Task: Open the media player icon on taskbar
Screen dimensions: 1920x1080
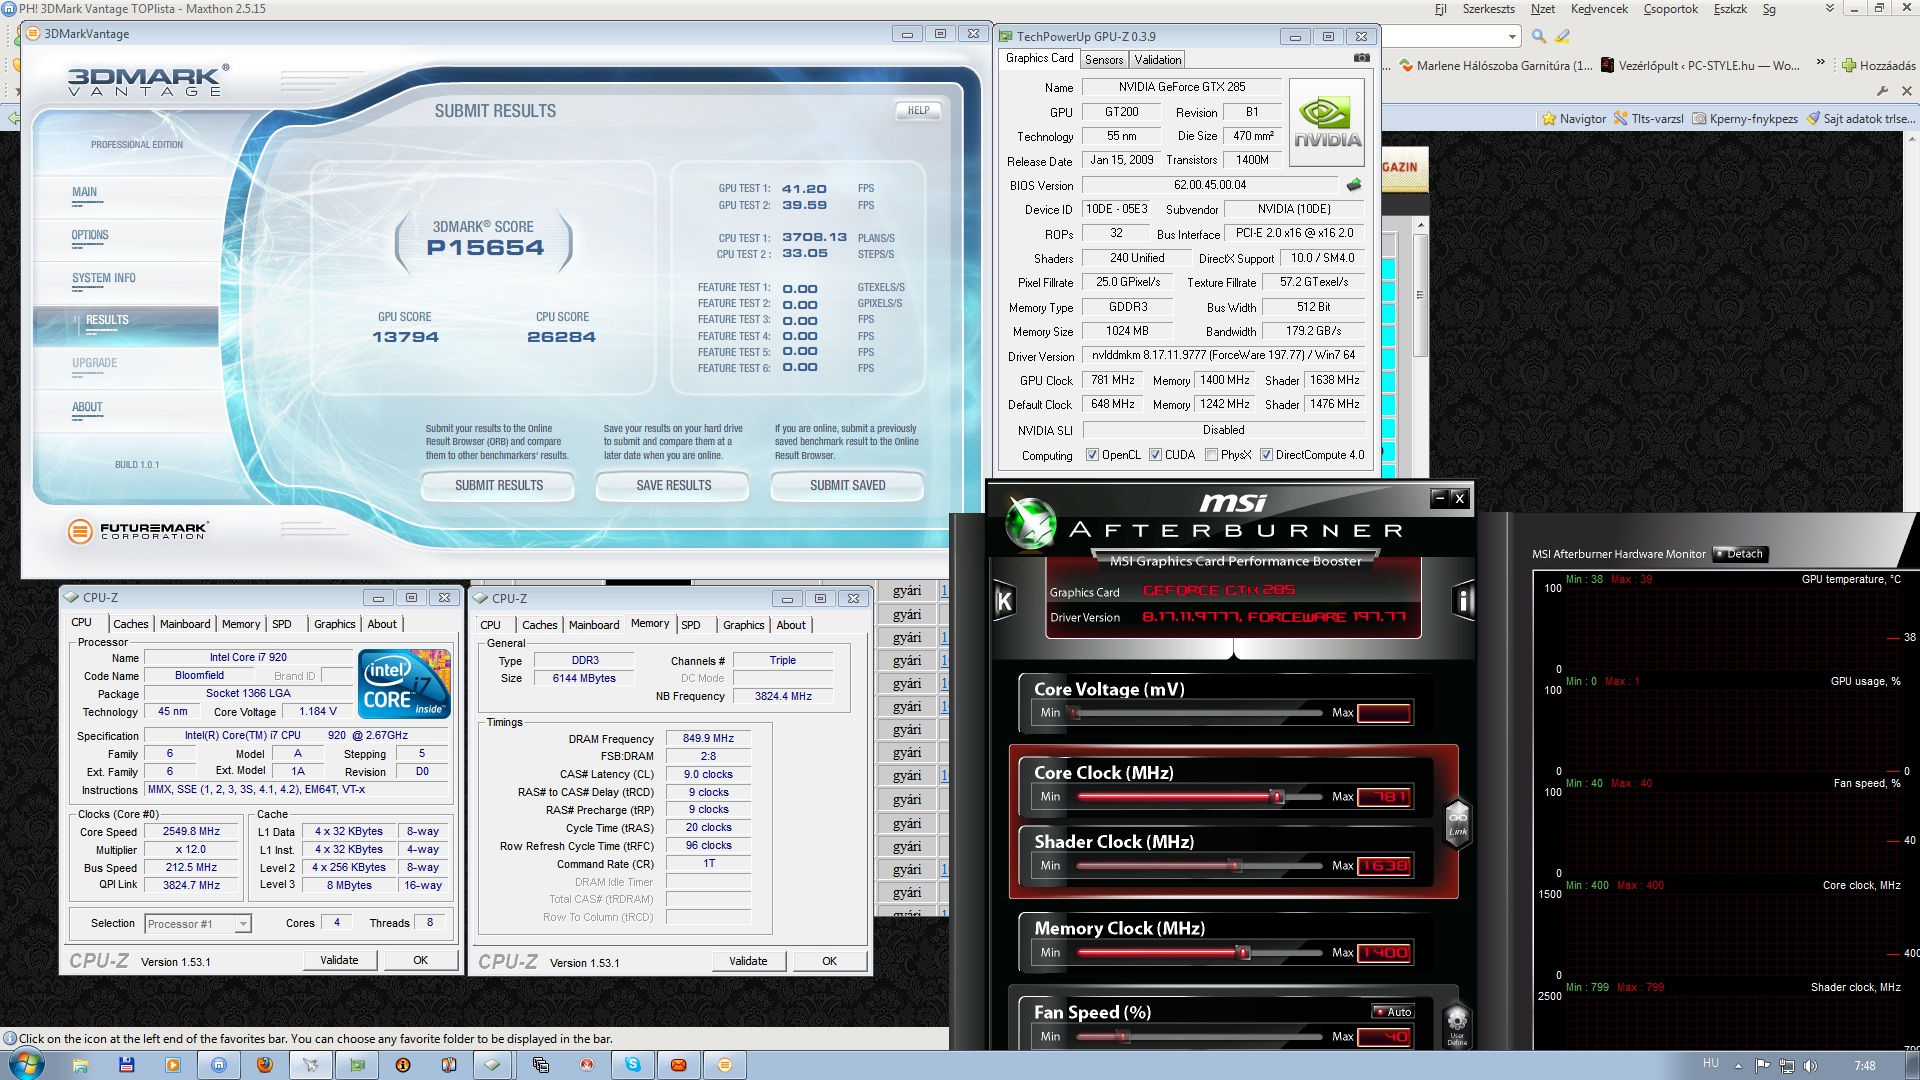Action: click(173, 1065)
